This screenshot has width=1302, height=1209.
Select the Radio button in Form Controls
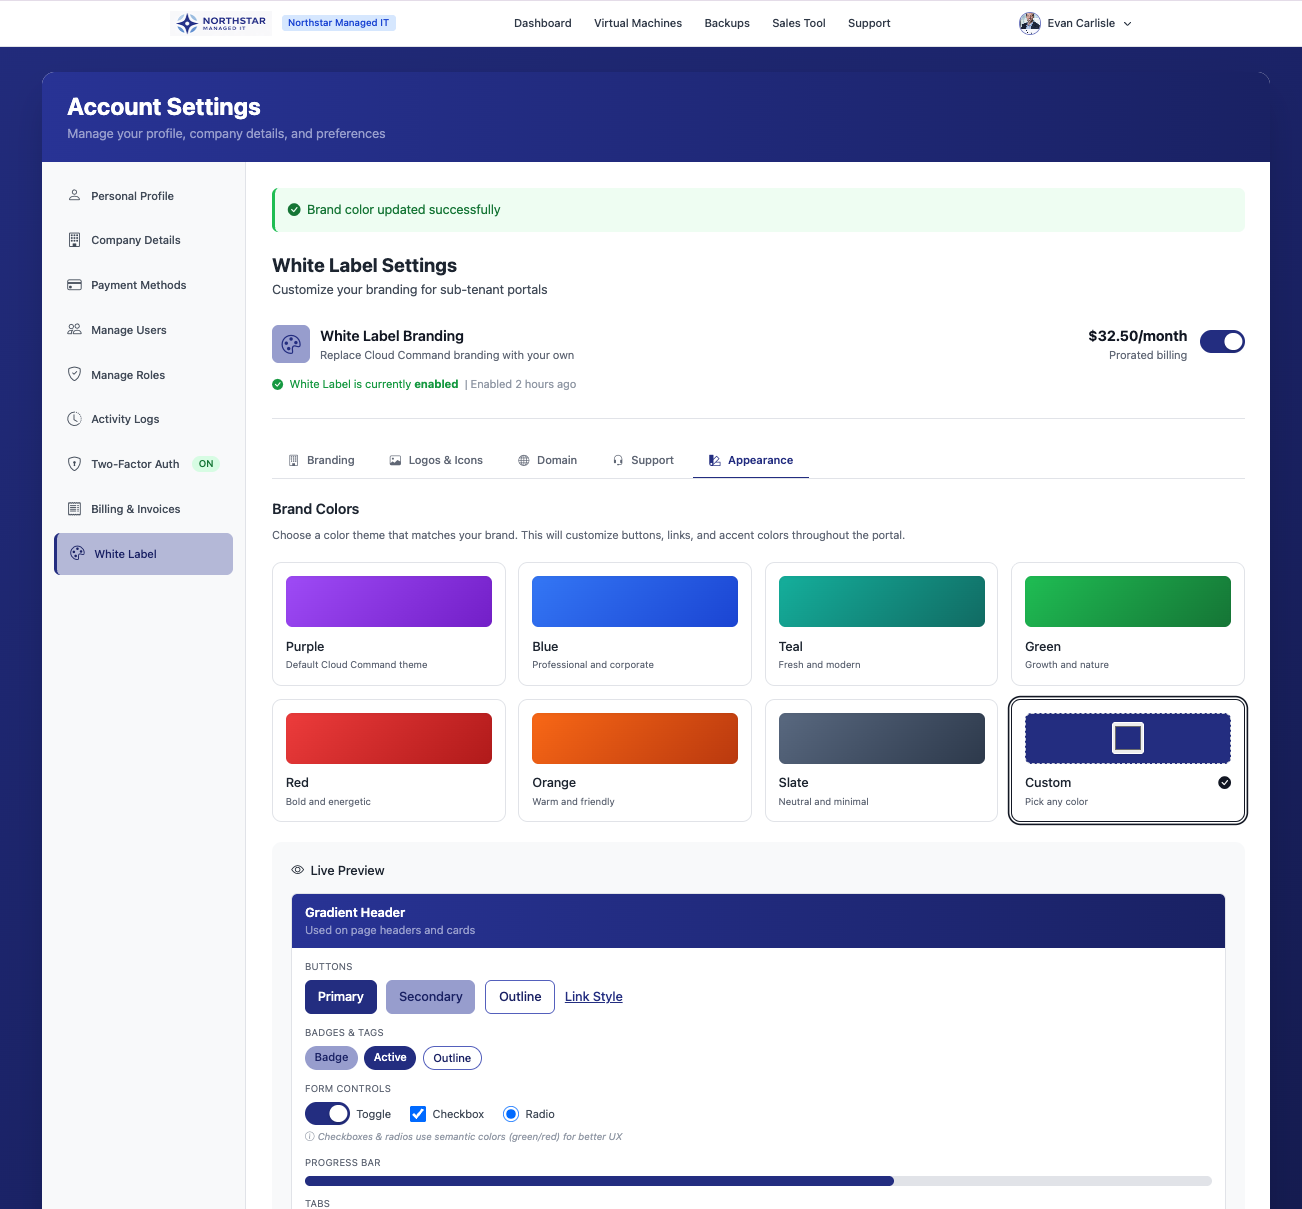[511, 1113]
